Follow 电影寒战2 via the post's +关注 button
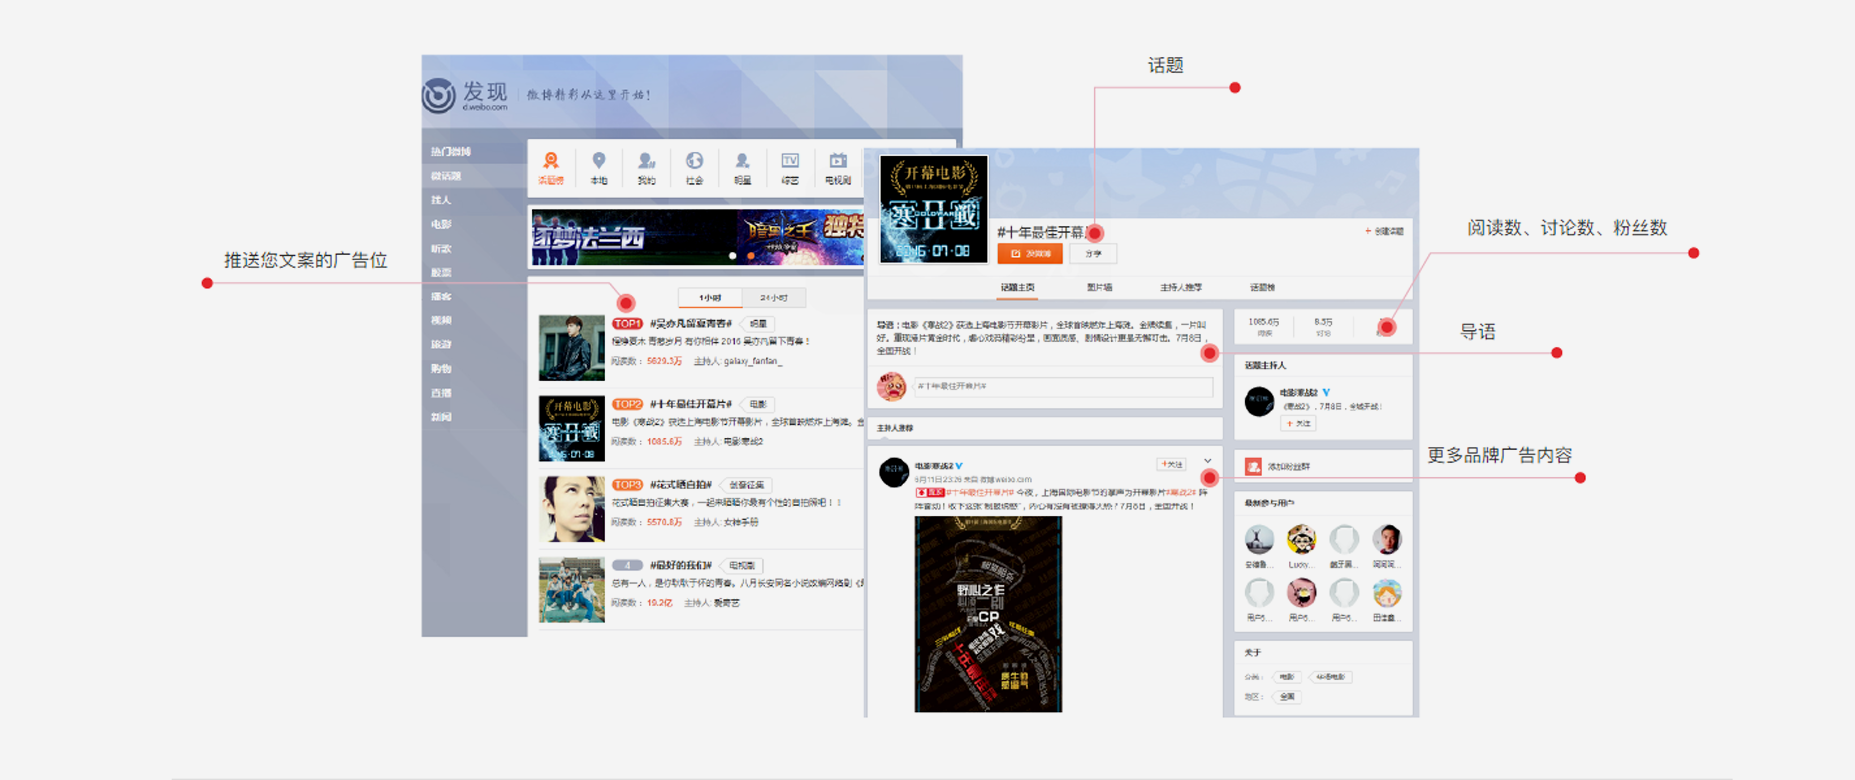Viewport: 1855px width, 780px height. (1171, 464)
